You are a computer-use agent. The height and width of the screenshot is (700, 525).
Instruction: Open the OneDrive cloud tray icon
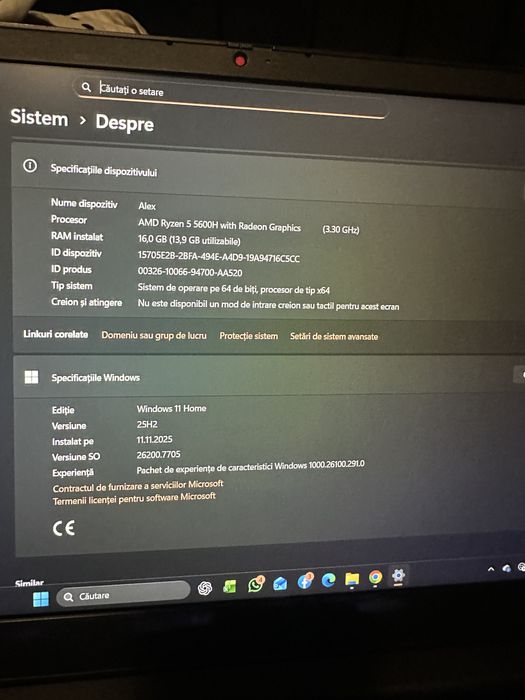coord(506,568)
